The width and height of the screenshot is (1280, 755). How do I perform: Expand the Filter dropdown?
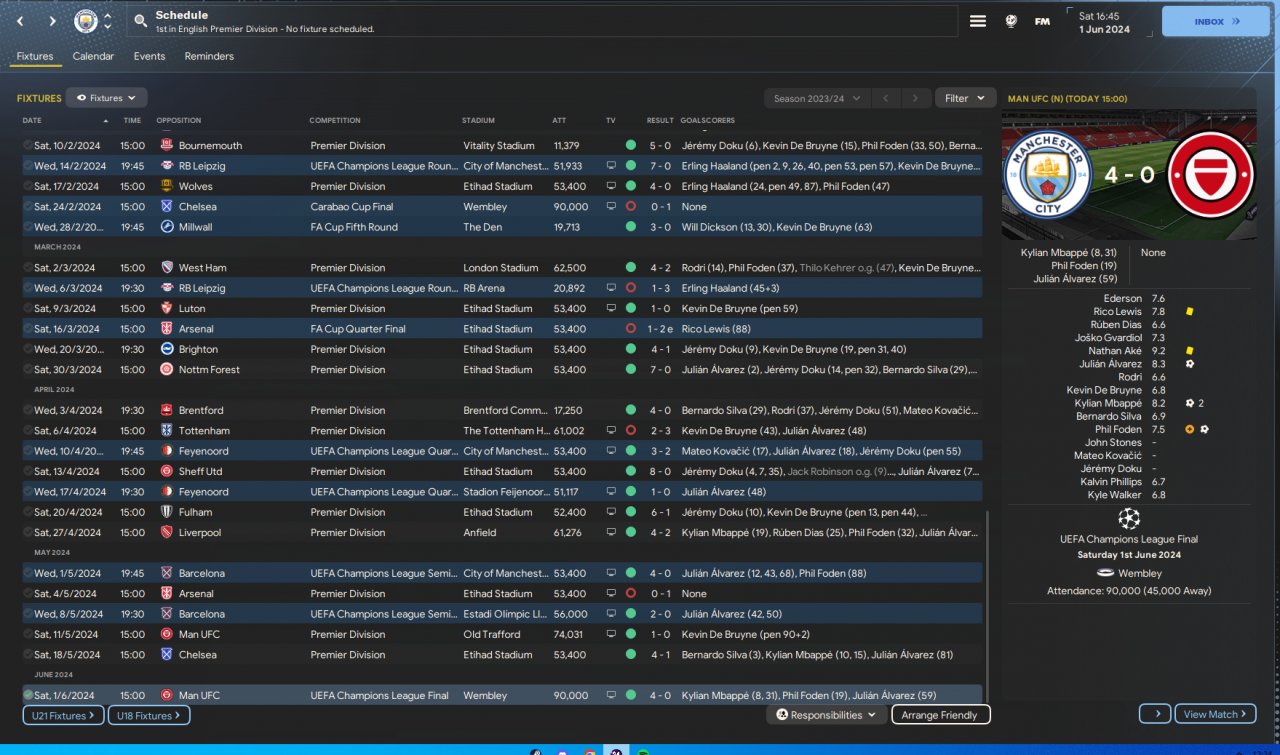click(966, 98)
